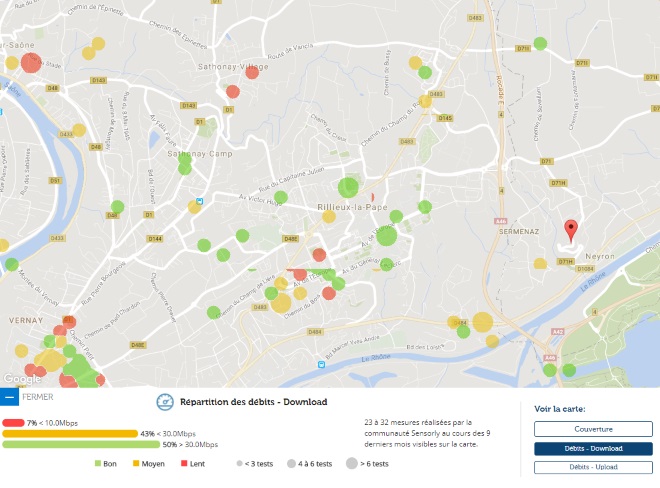Click the transit stop icon near Sathonay-Camp
Screen dimensions: 660x488
coord(200,201)
